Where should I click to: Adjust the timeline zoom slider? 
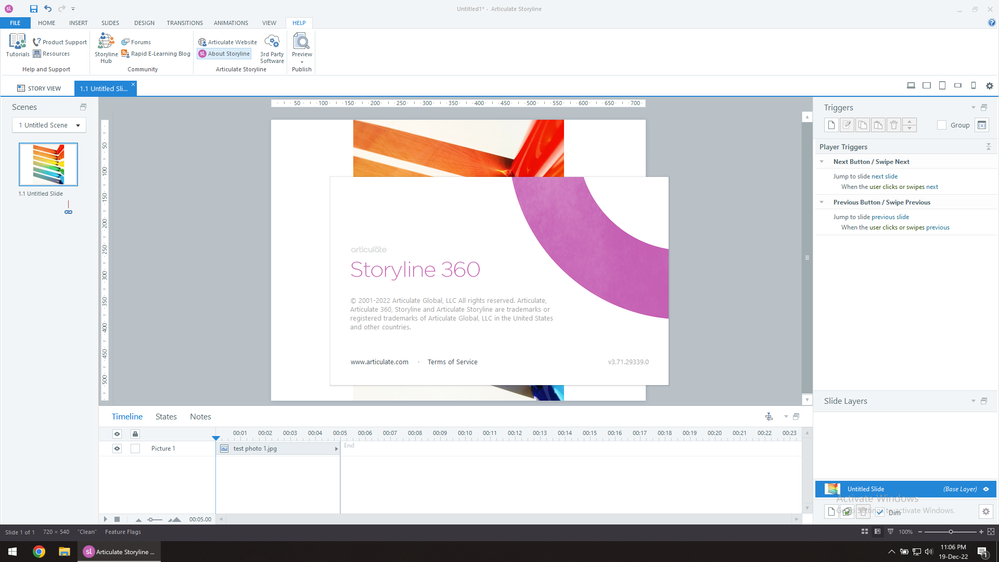click(157, 519)
